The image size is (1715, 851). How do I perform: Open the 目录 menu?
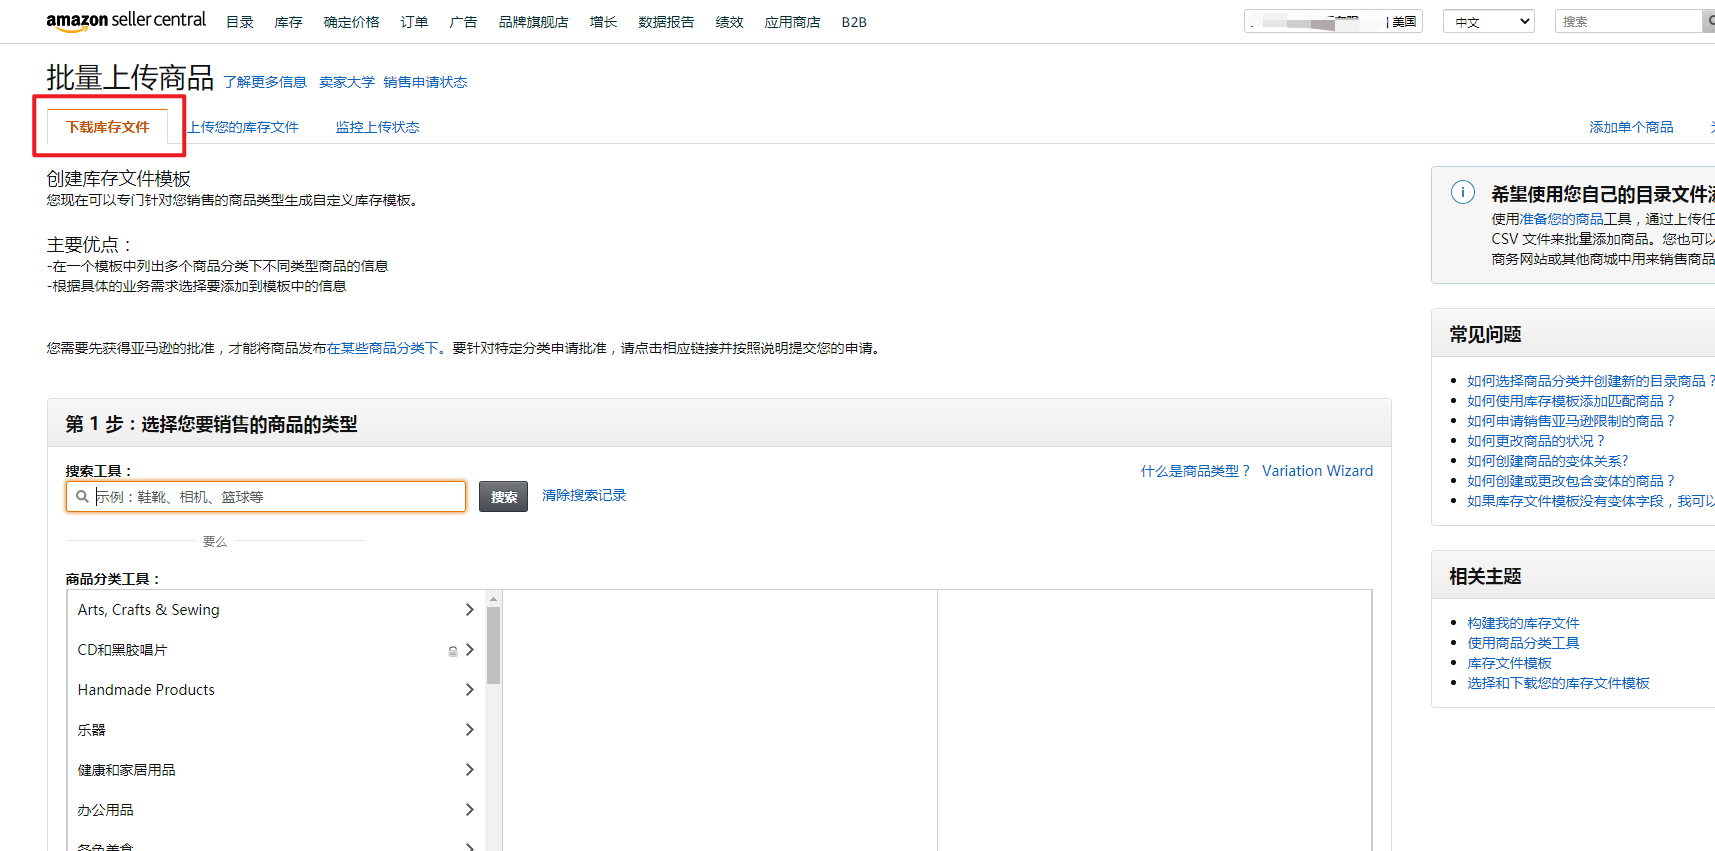point(240,22)
